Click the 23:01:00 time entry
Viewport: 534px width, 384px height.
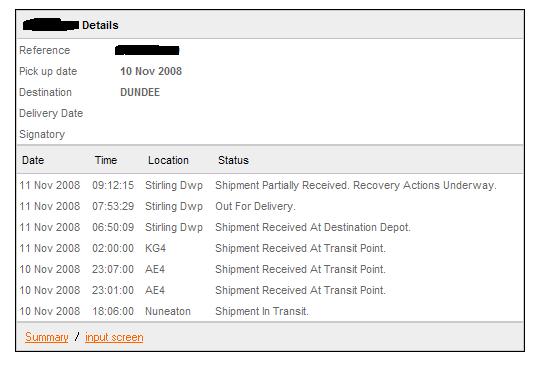click(113, 290)
